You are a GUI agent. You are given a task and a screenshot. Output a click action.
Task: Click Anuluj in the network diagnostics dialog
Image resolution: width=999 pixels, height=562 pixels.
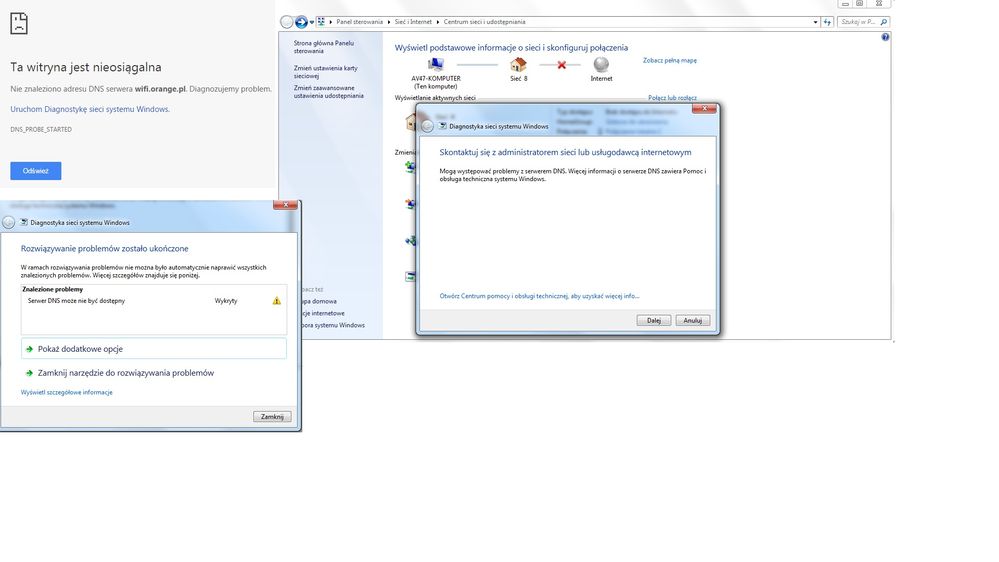(693, 321)
